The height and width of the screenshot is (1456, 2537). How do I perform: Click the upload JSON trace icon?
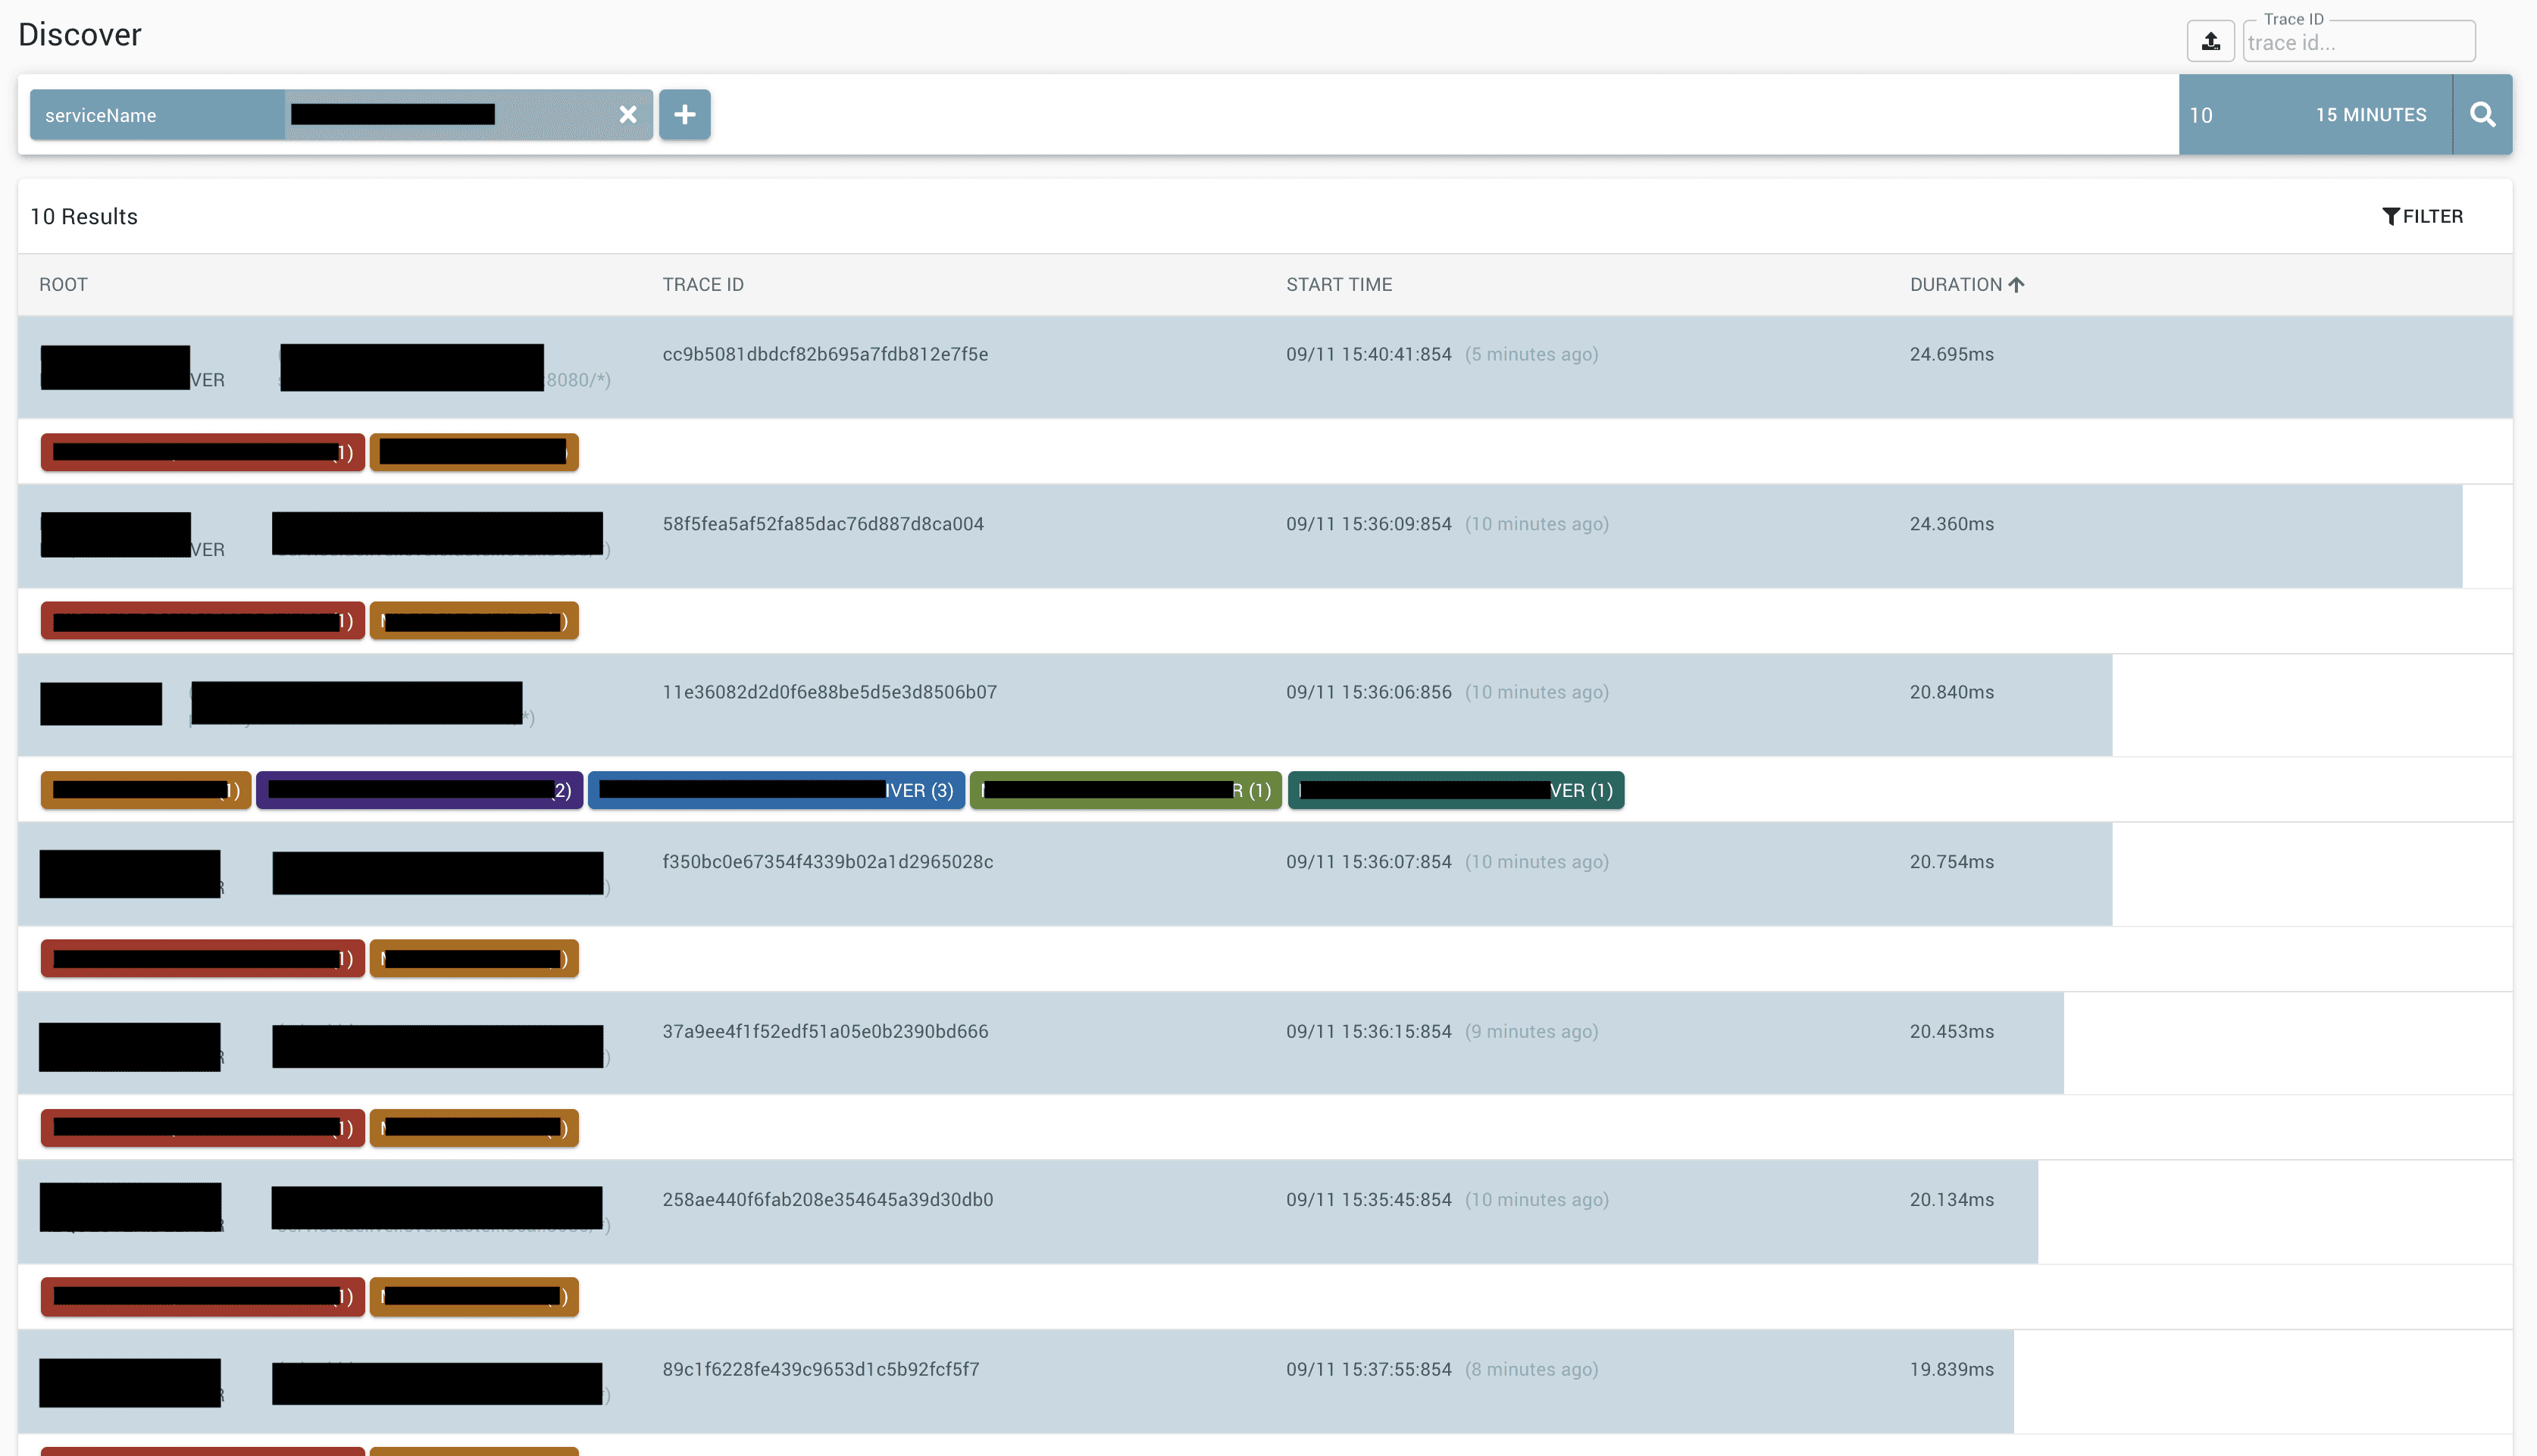tap(2210, 41)
